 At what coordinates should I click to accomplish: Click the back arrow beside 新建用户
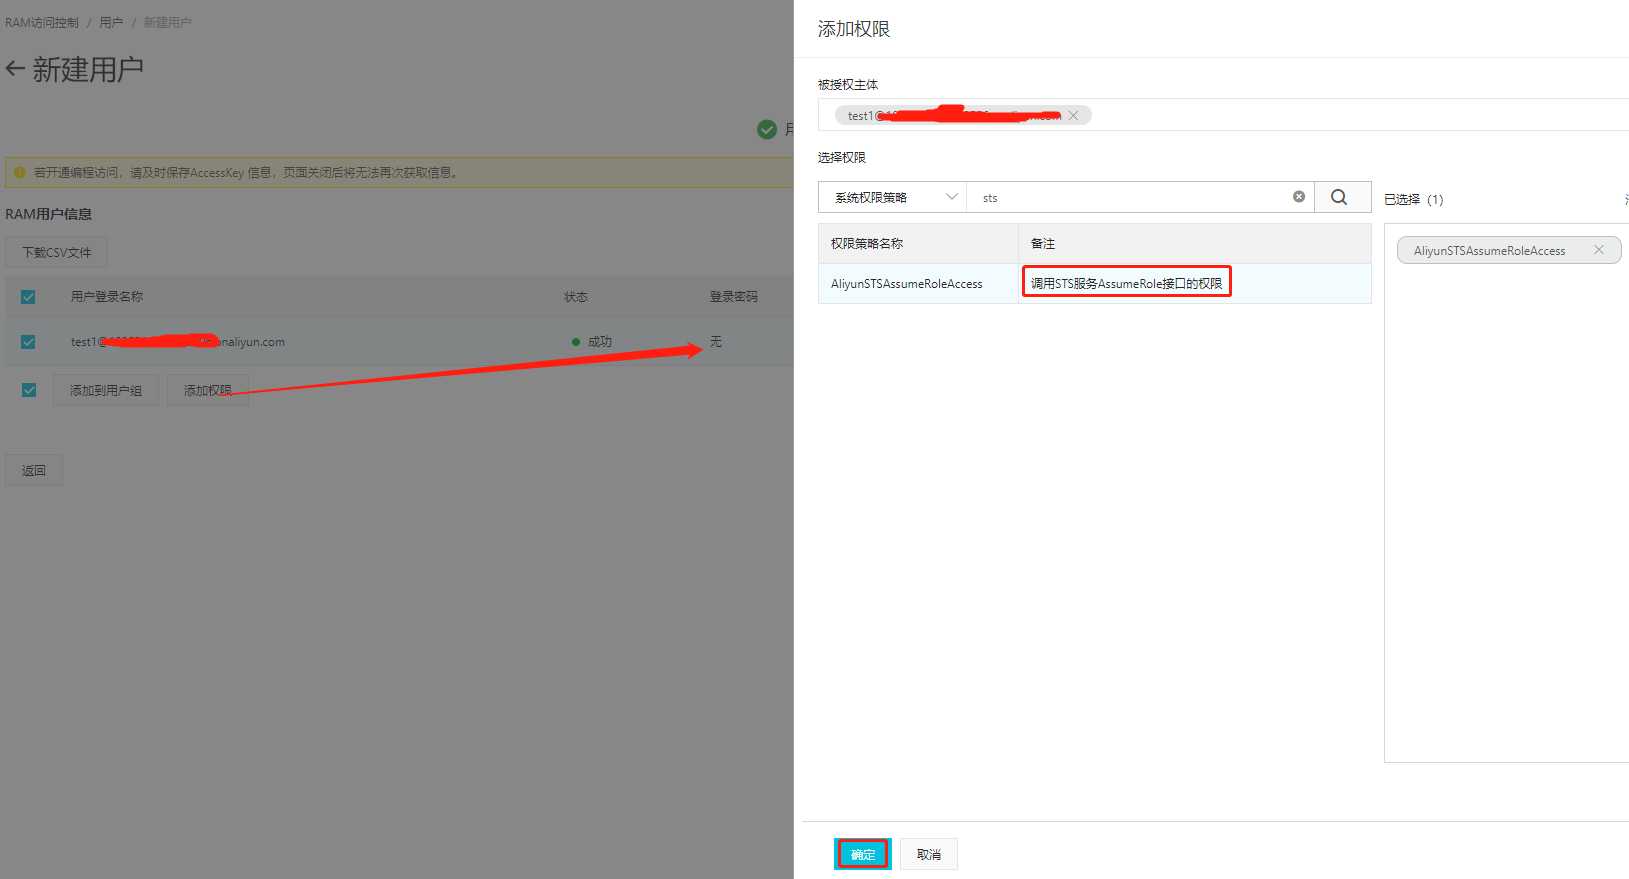(x=15, y=69)
